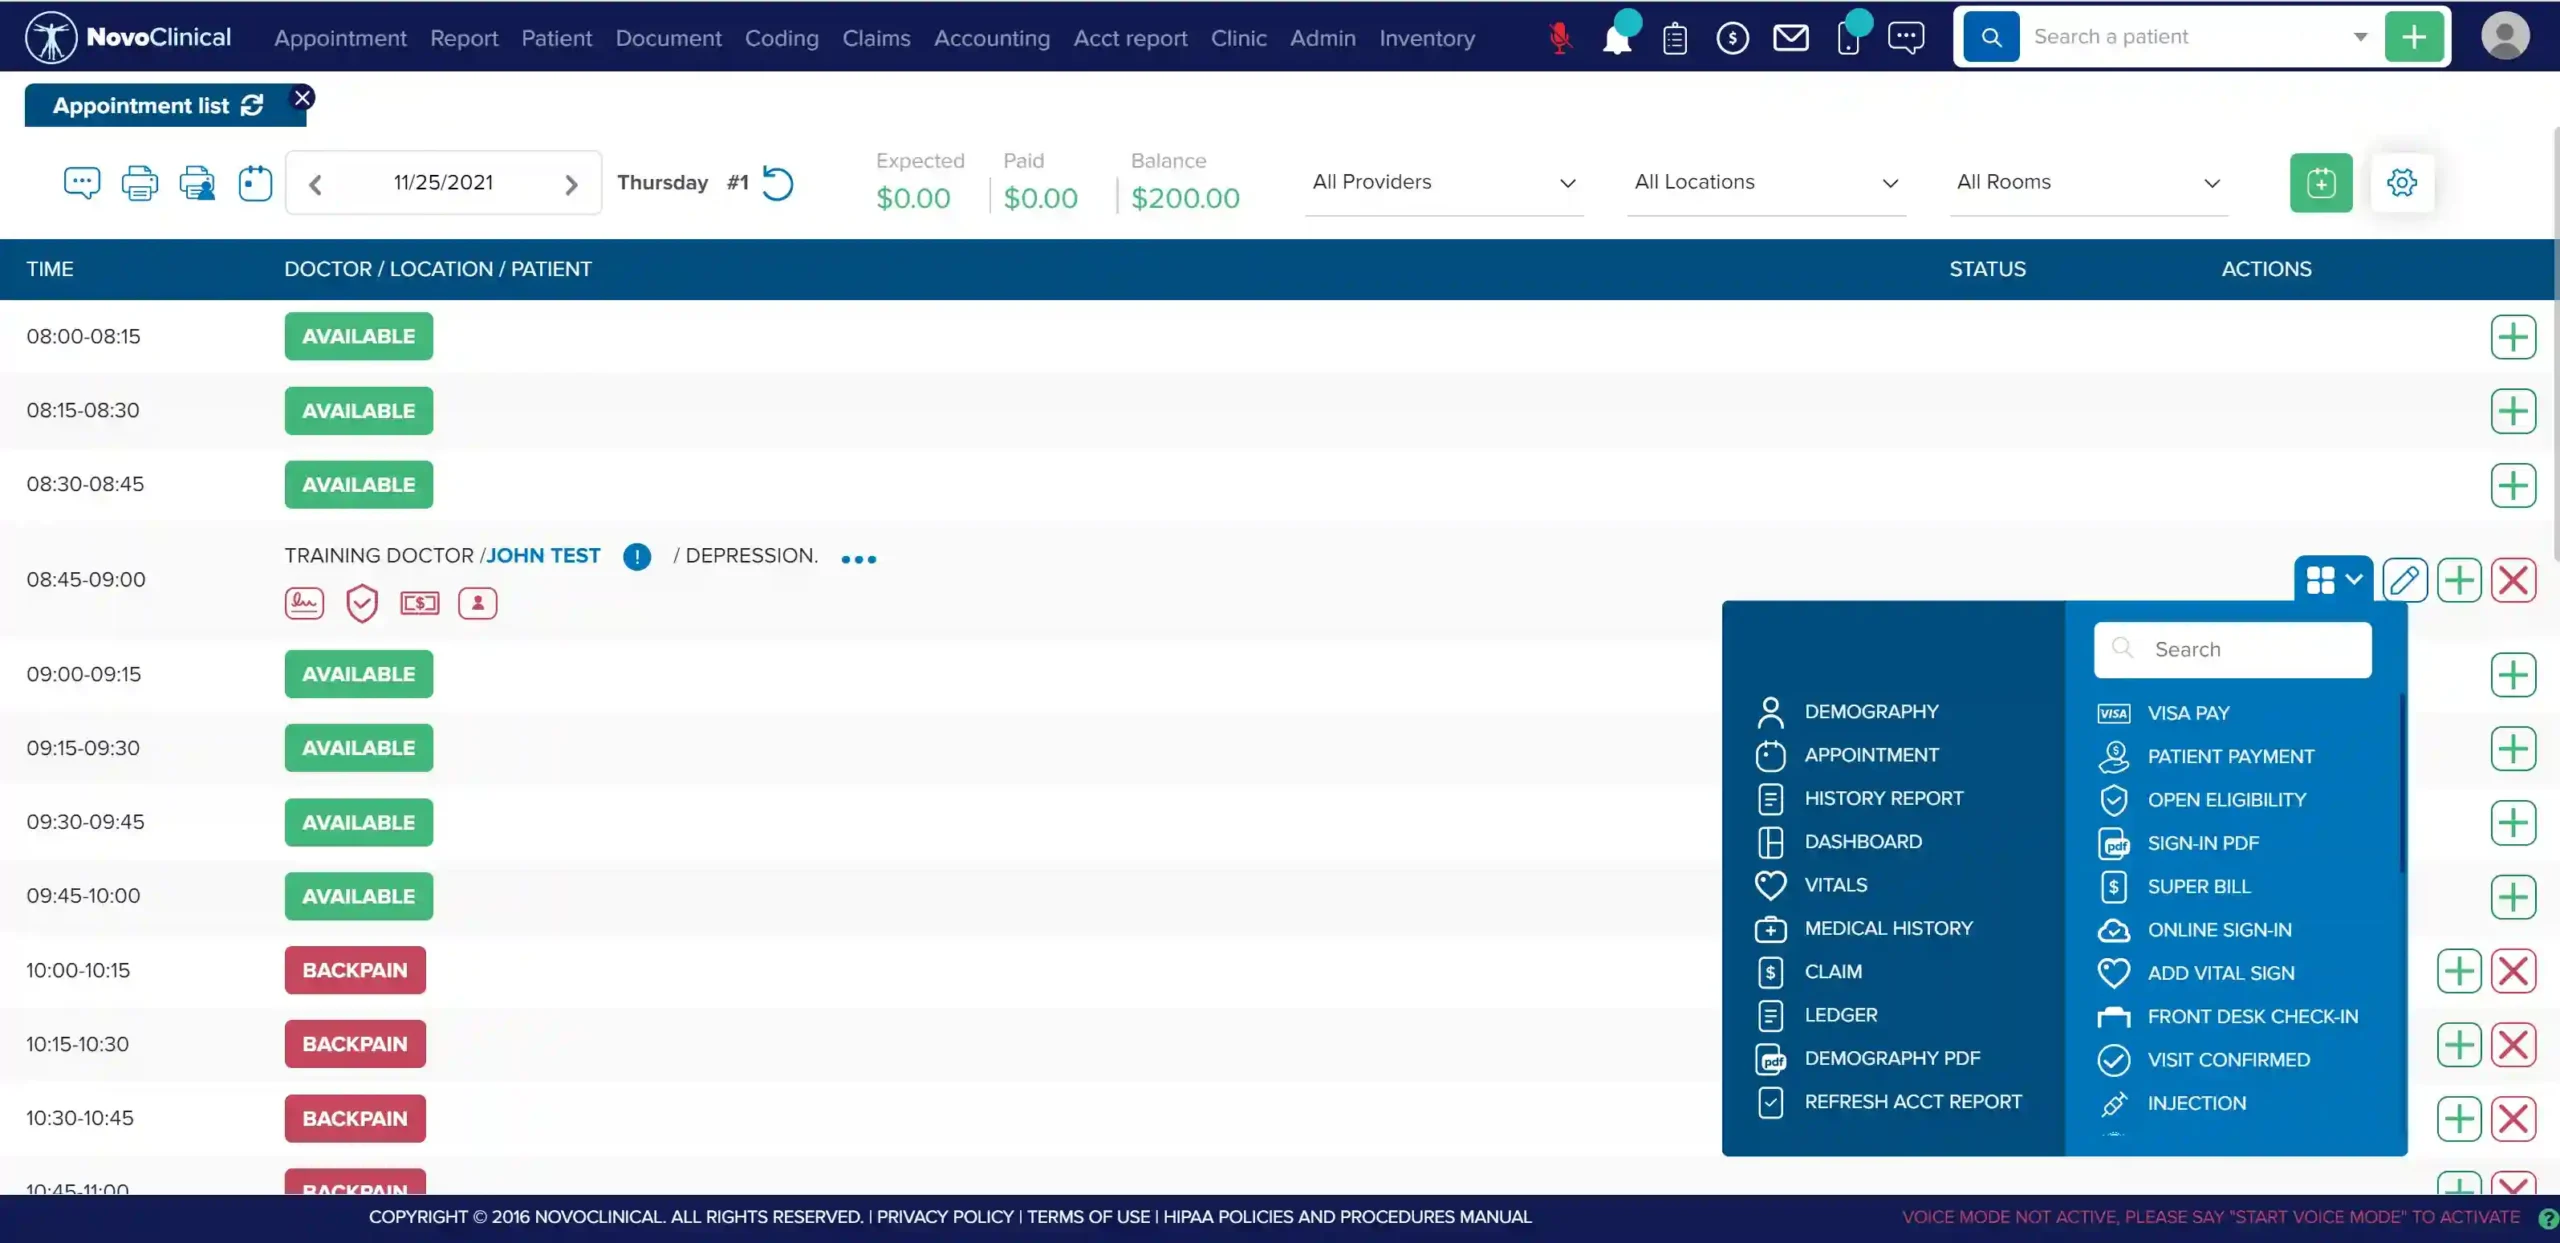2560x1243 pixels.
Task: Select the Injection icon in the quick menu
Action: coord(2114,1103)
